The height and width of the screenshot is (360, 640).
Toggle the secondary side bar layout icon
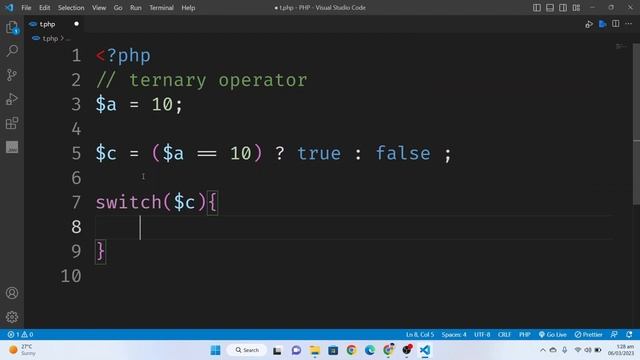(x=563, y=8)
